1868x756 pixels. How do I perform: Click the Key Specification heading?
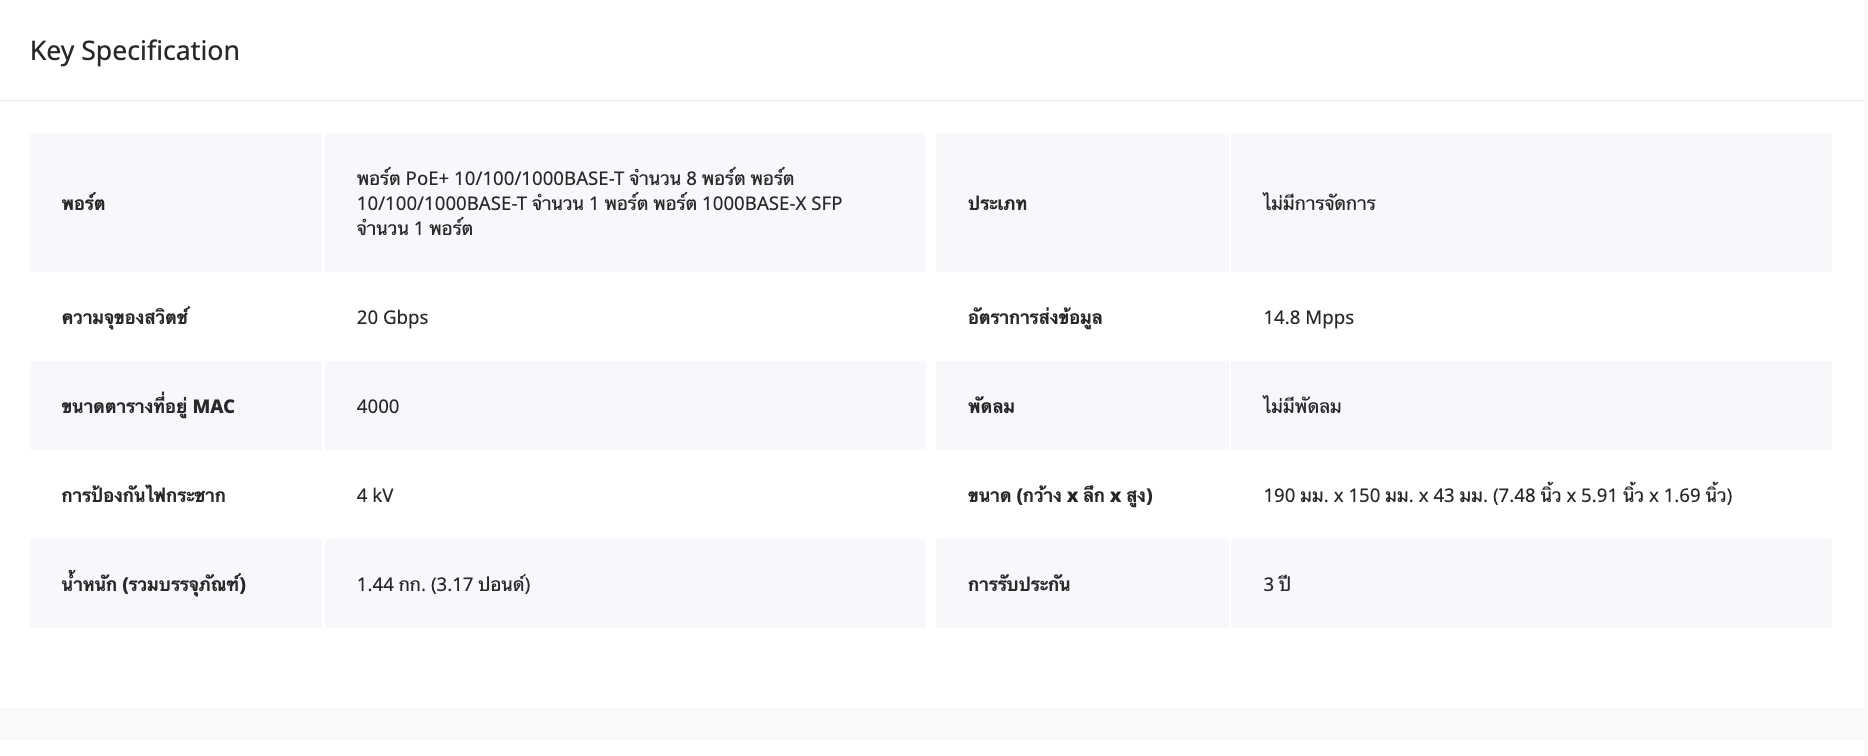point(135,51)
